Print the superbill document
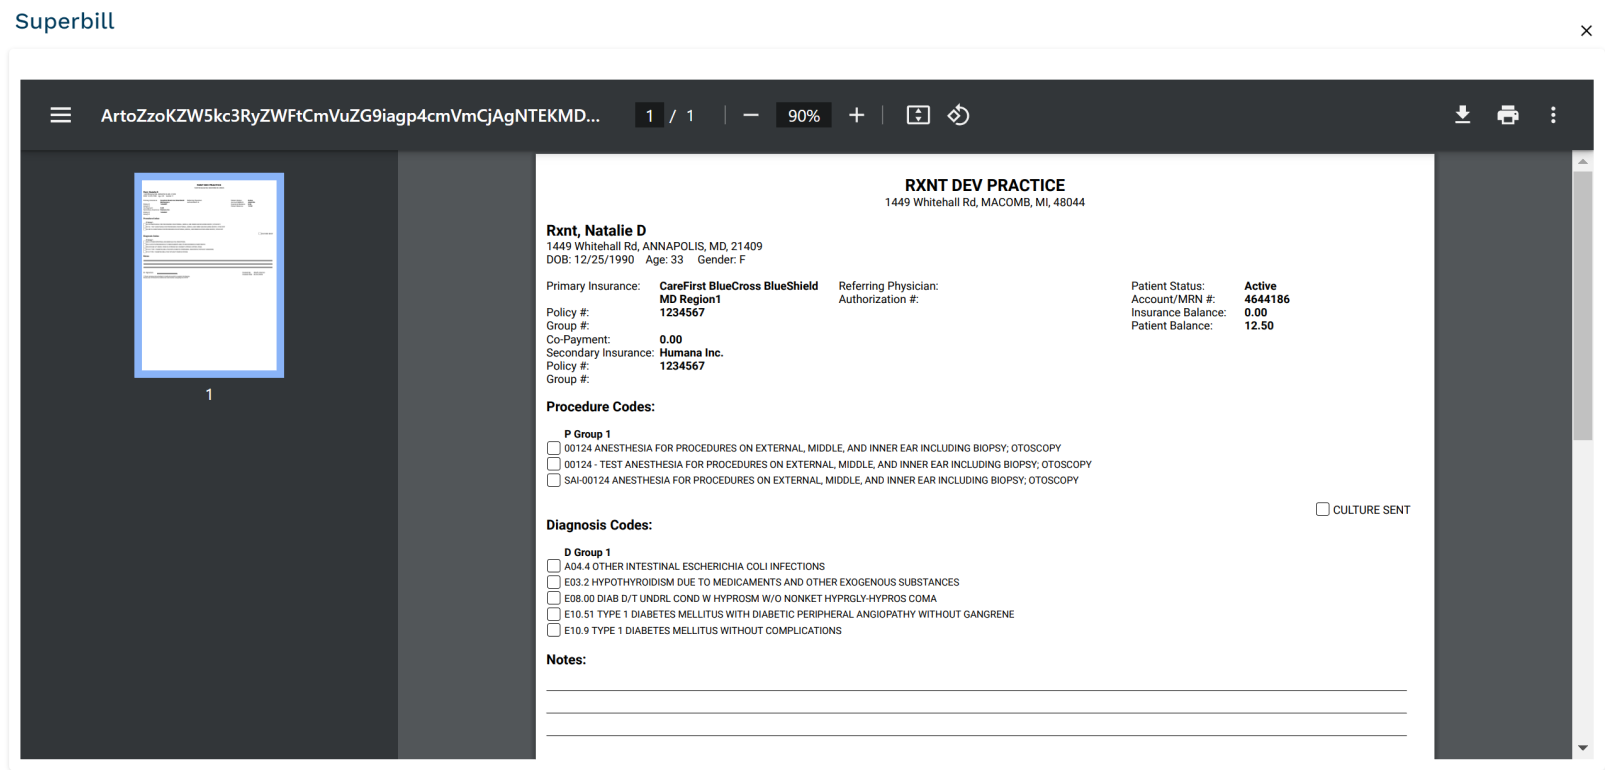The height and width of the screenshot is (770, 1605). tap(1508, 115)
